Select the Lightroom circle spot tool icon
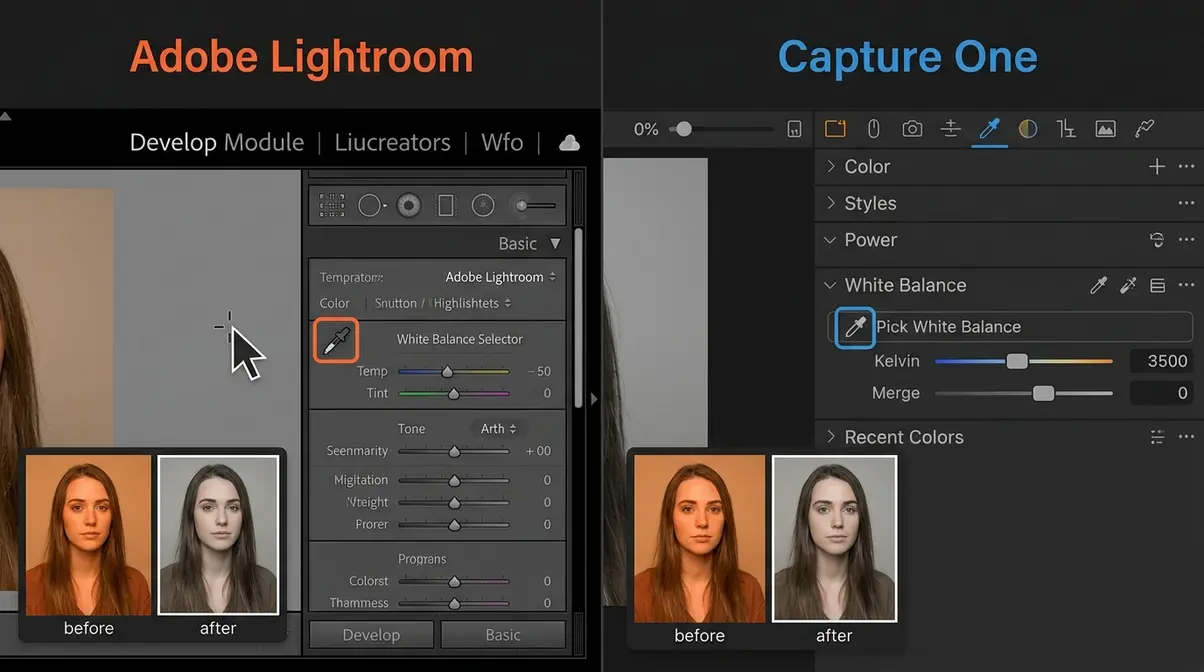The width and height of the screenshot is (1204, 672). tap(371, 206)
